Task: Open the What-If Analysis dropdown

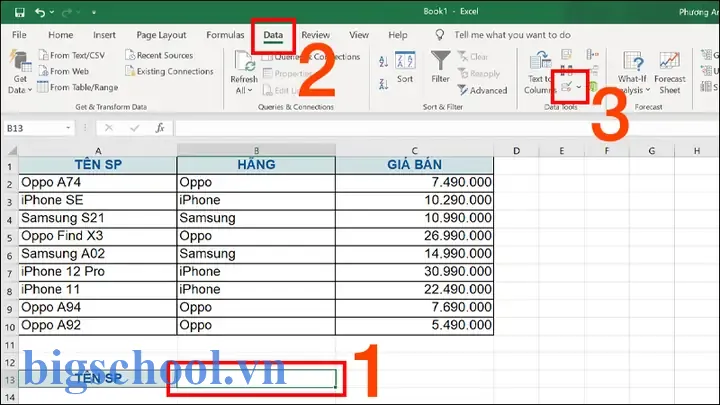Action: pyautogui.click(x=634, y=73)
